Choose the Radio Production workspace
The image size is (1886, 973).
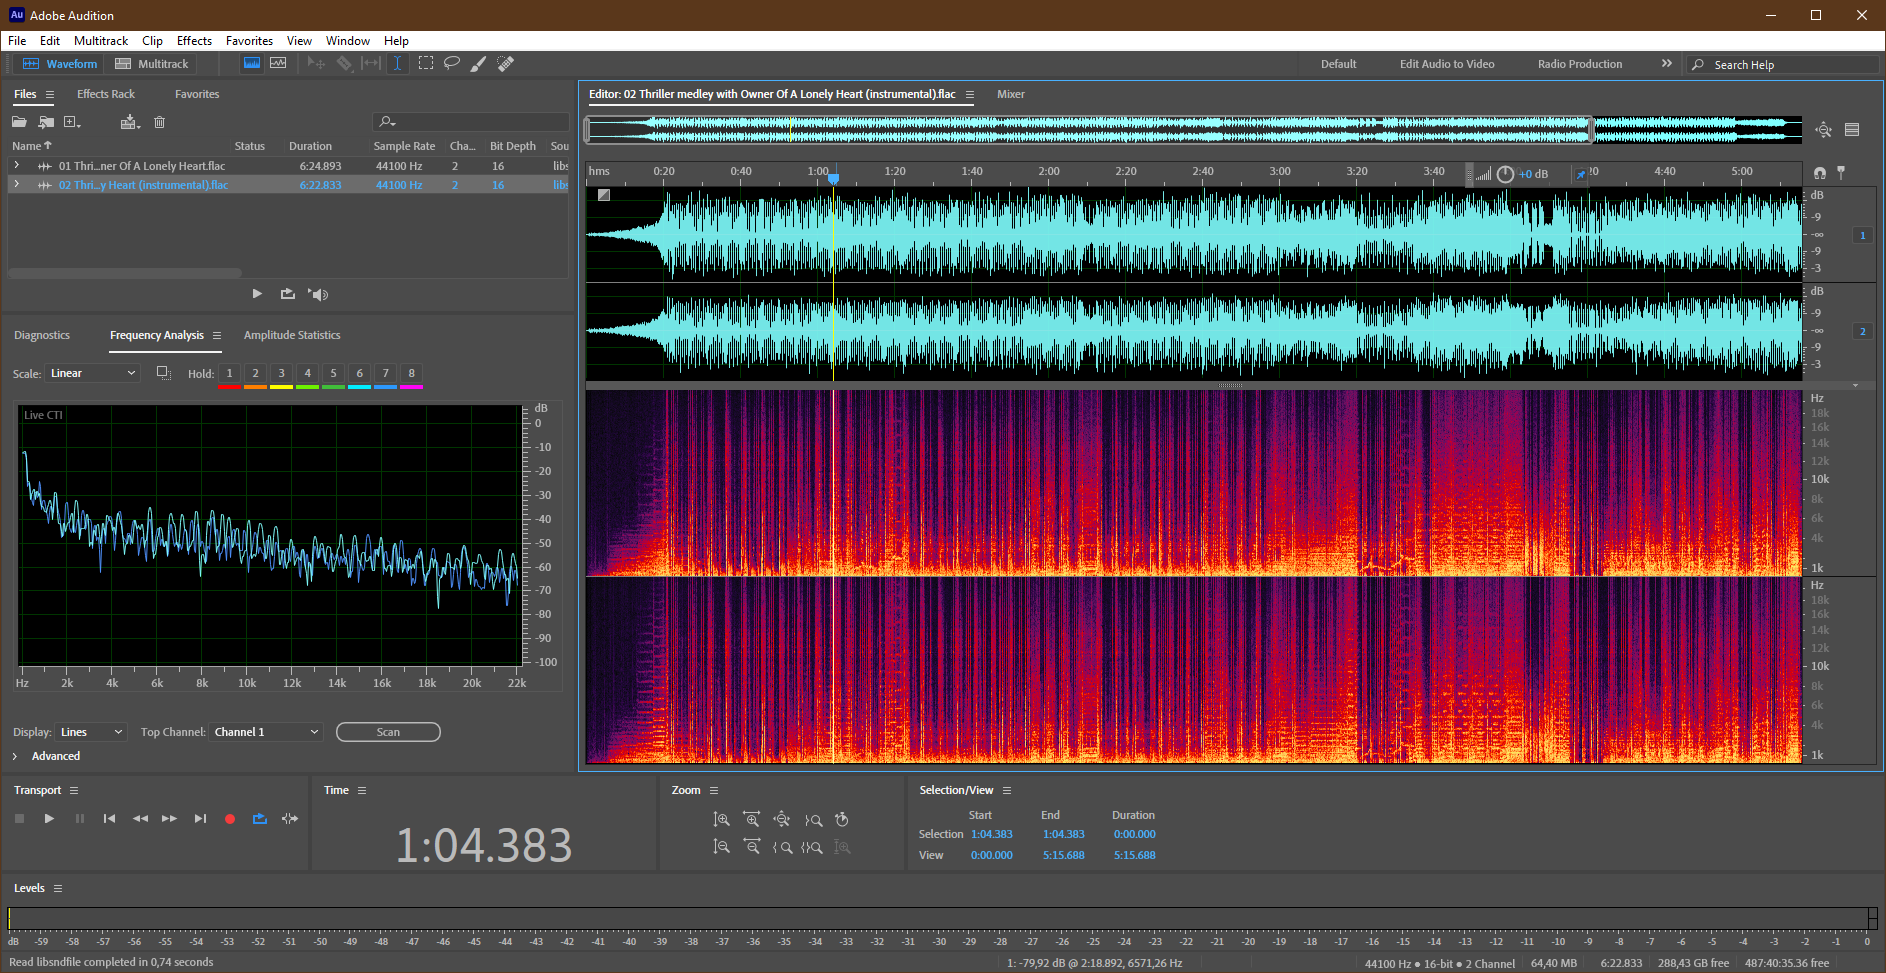click(1580, 64)
